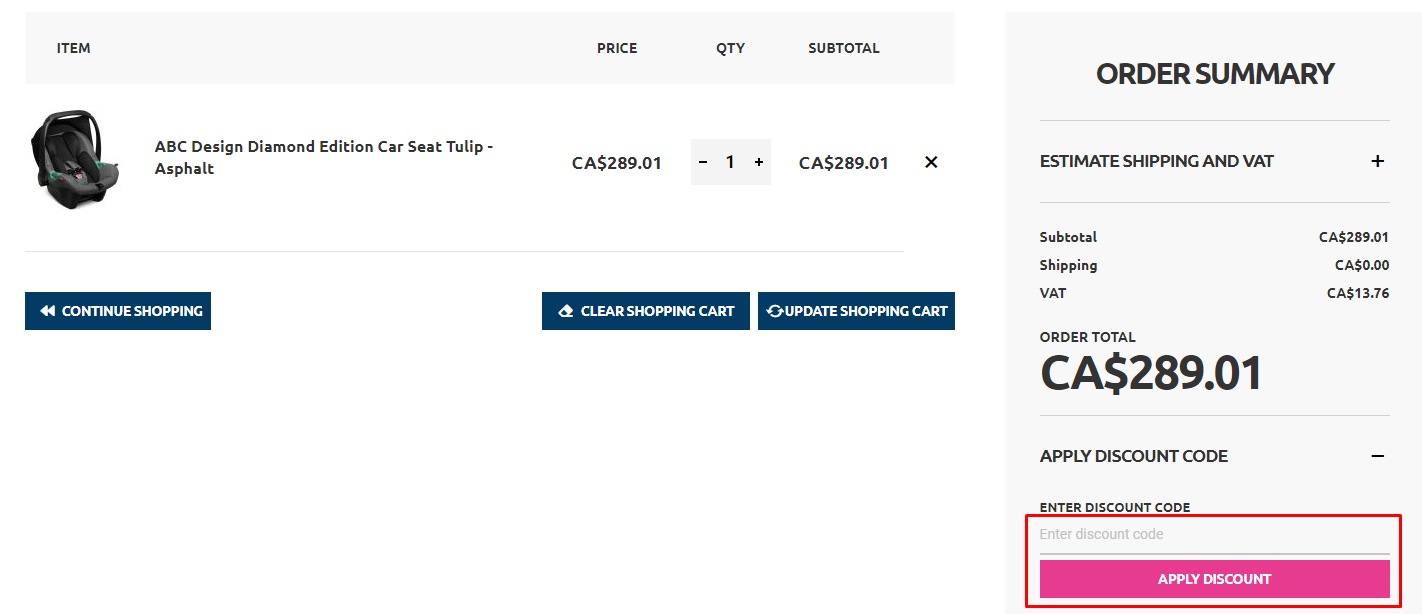Click the Continue Shopping button label
Viewport: 1422px width, 614px height.
click(x=132, y=311)
